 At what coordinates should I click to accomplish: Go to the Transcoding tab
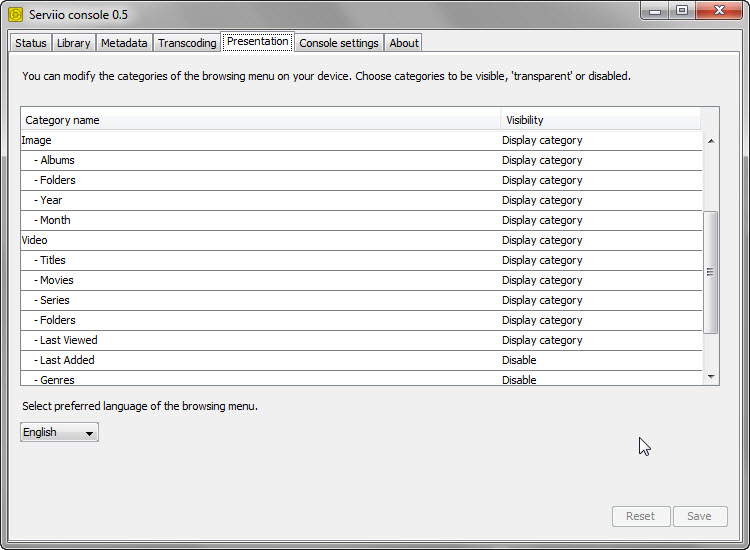pos(187,43)
